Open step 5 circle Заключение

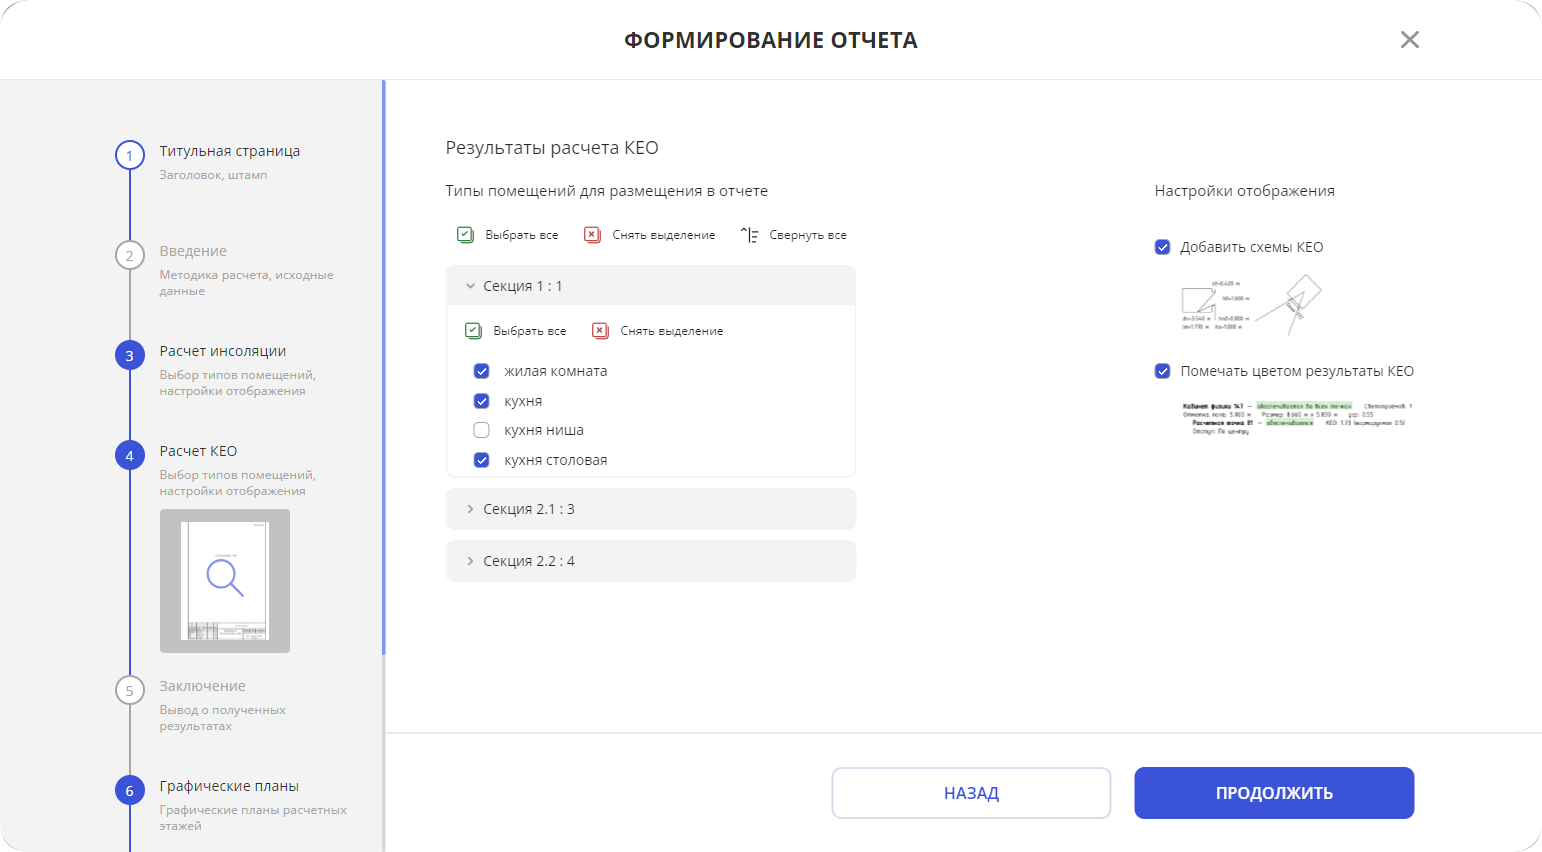point(129,691)
